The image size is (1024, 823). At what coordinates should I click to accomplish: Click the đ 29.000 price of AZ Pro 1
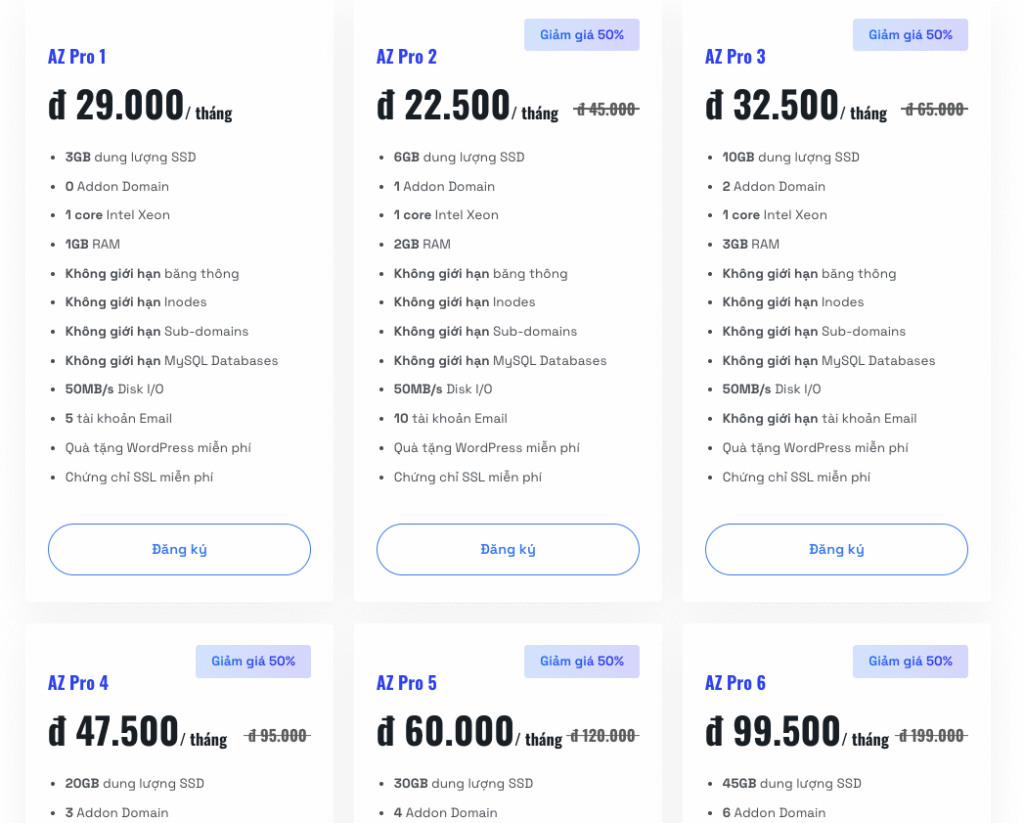point(116,105)
